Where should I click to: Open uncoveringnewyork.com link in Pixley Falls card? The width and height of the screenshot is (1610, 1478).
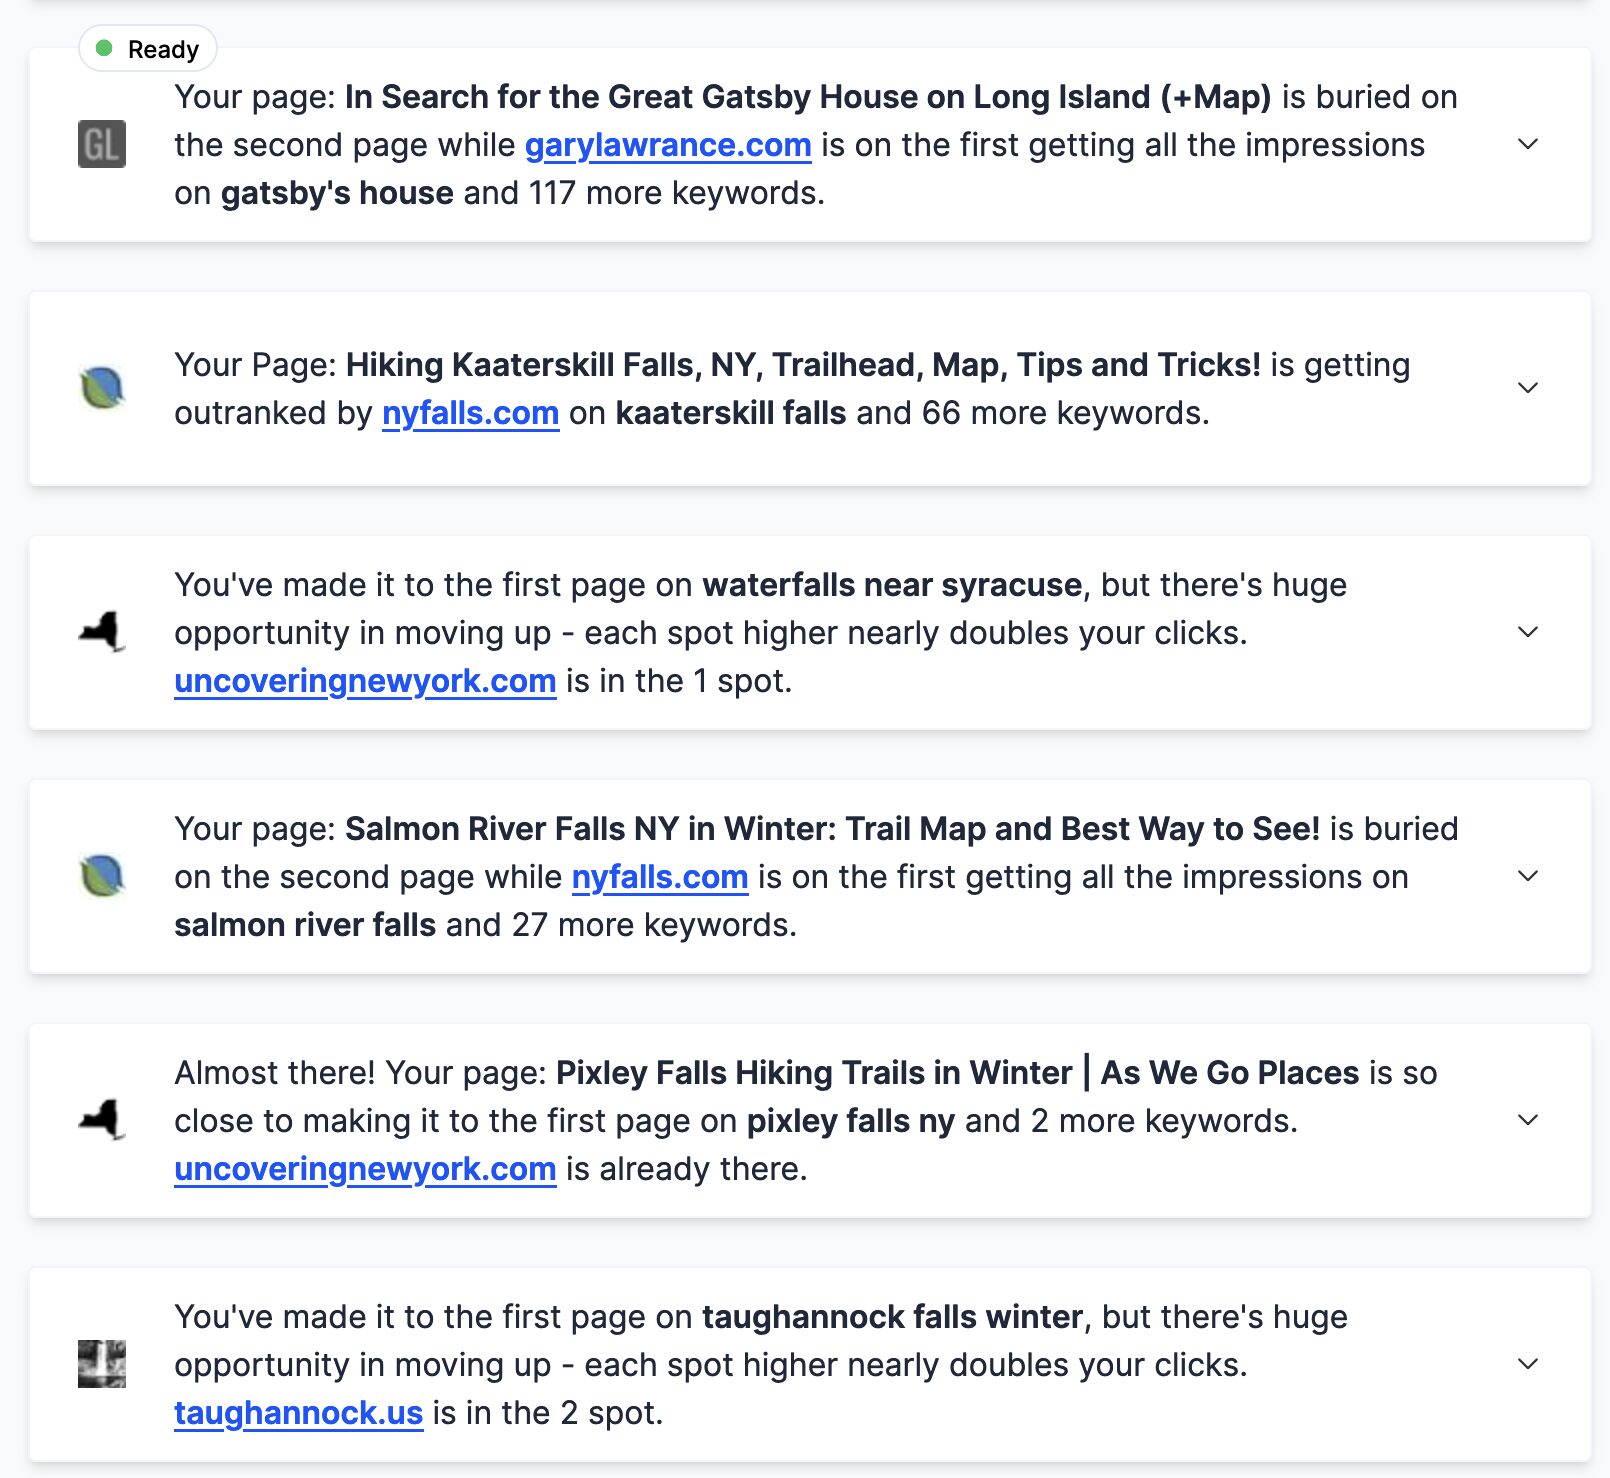tap(365, 1170)
